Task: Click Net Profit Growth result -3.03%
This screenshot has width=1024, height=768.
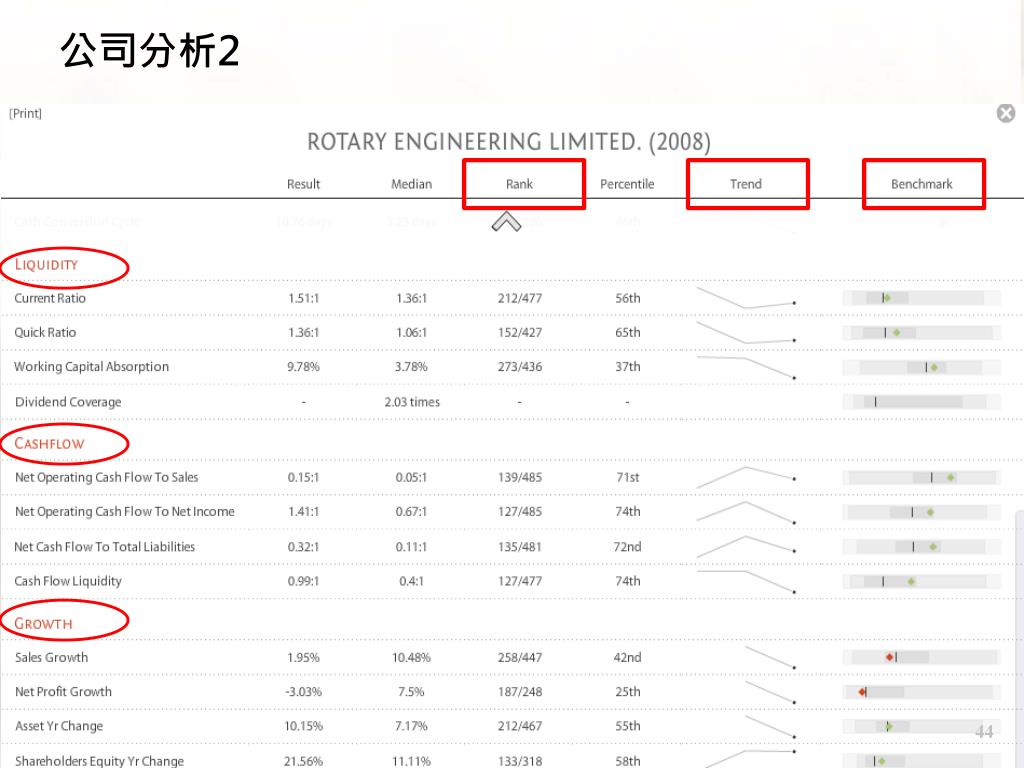Action: (x=304, y=692)
